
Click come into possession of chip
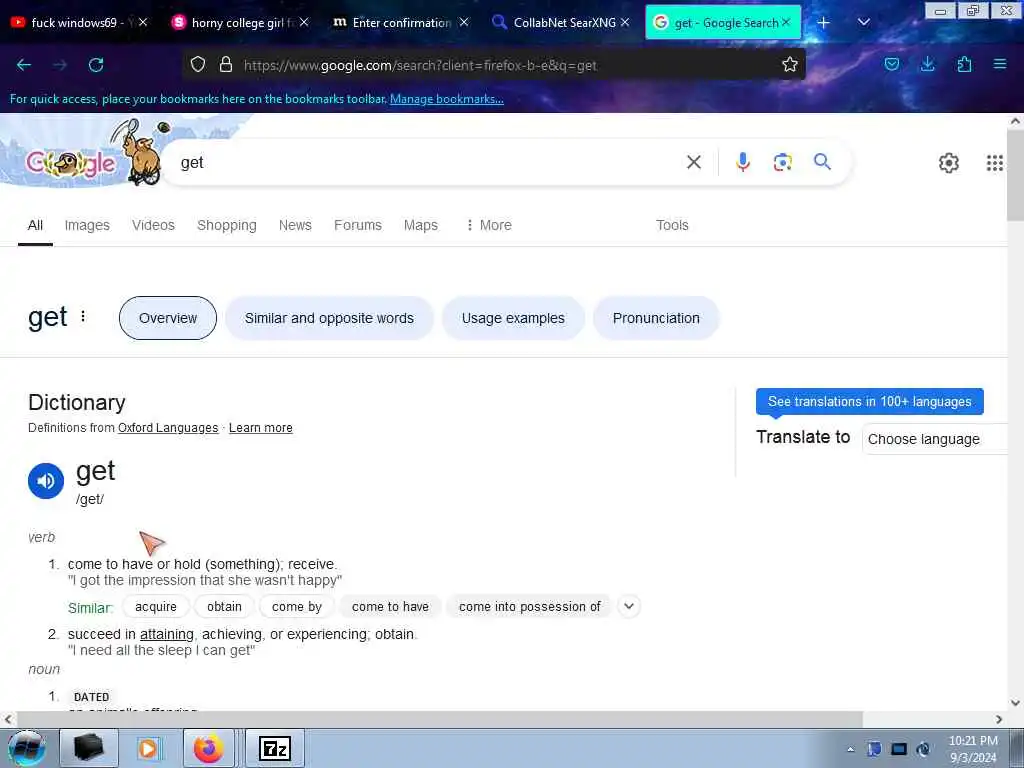(529, 607)
